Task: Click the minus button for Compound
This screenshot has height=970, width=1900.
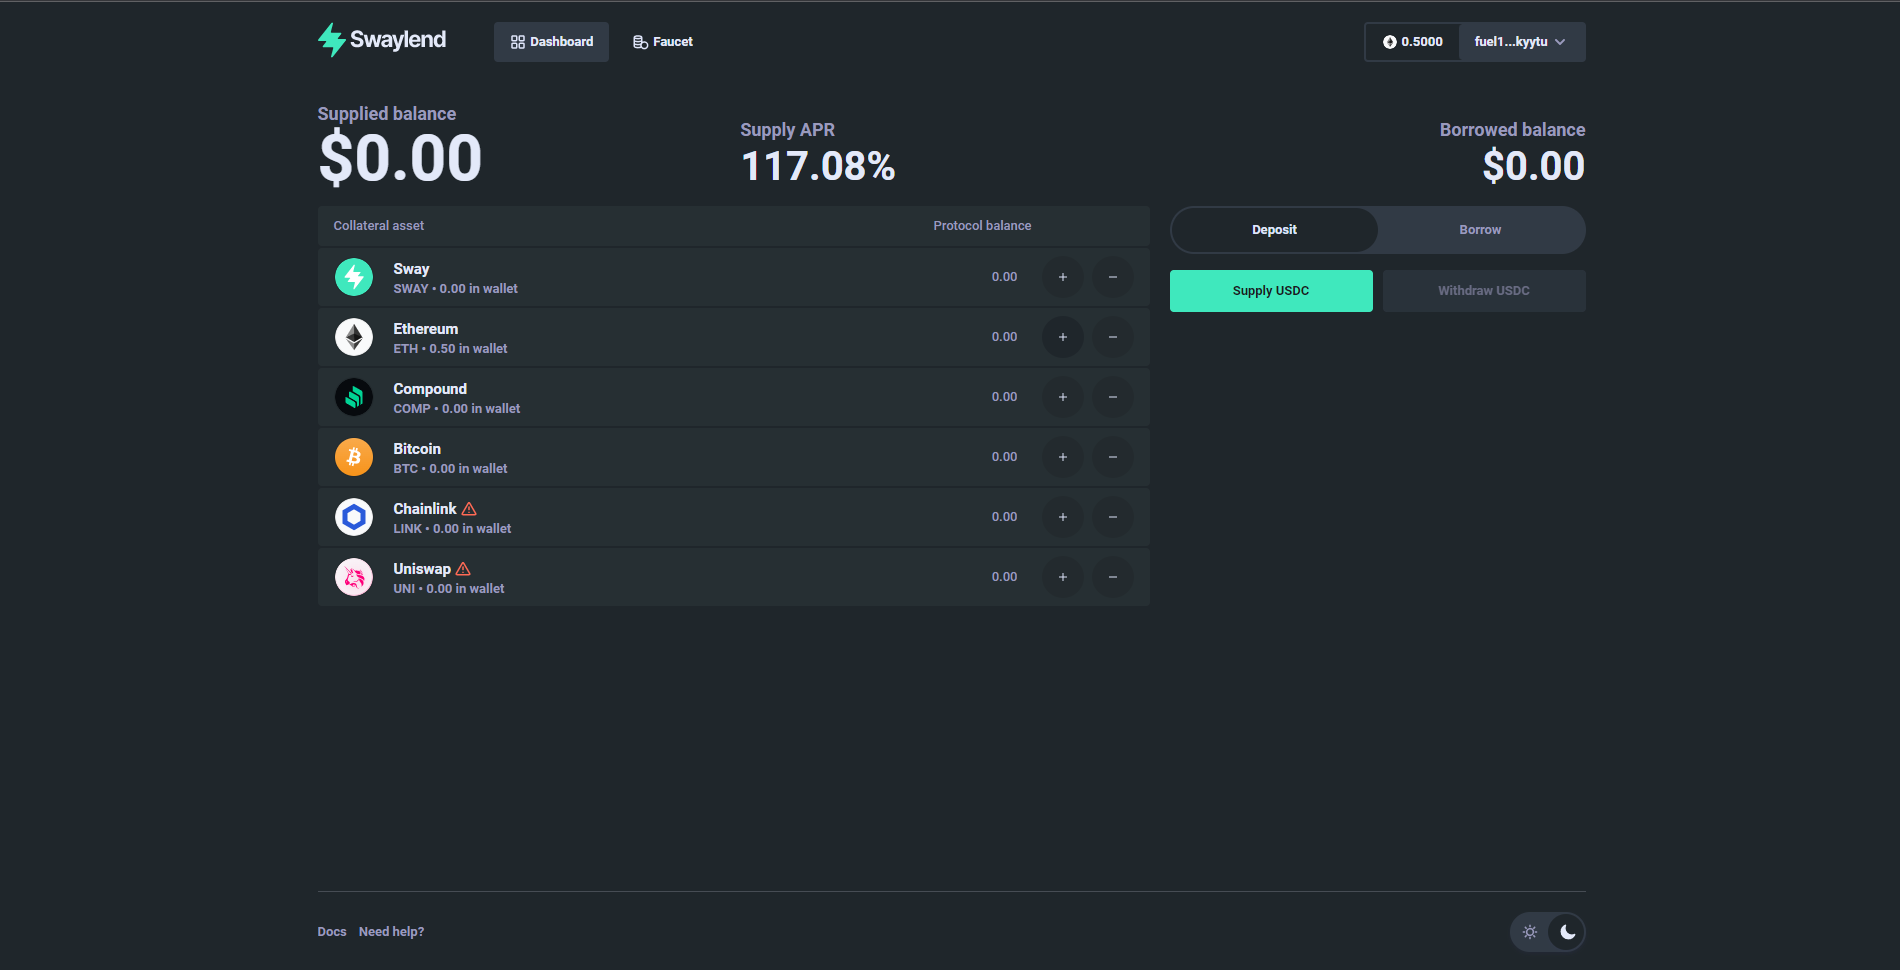Action: click(x=1113, y=397)
